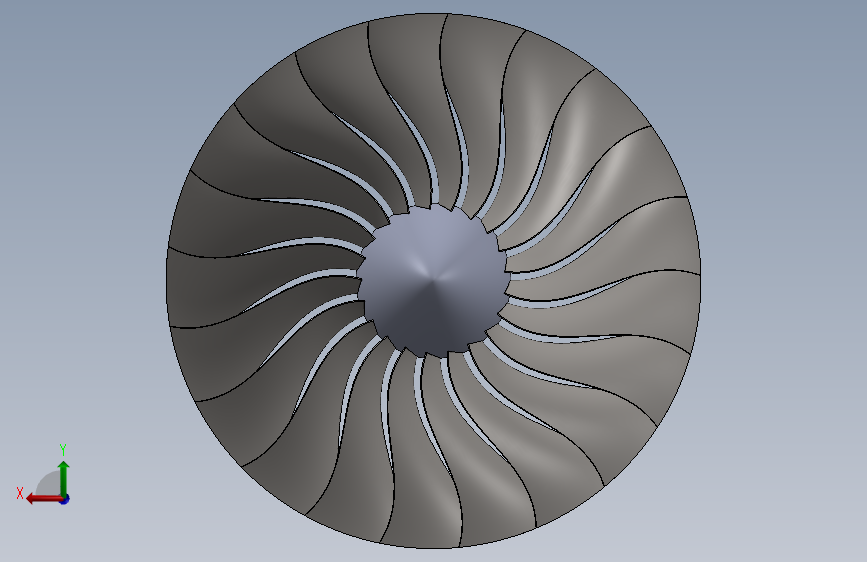Click the "X" label of the triad
This screenshot has width=867, height=562.
(x=20, y=493)
